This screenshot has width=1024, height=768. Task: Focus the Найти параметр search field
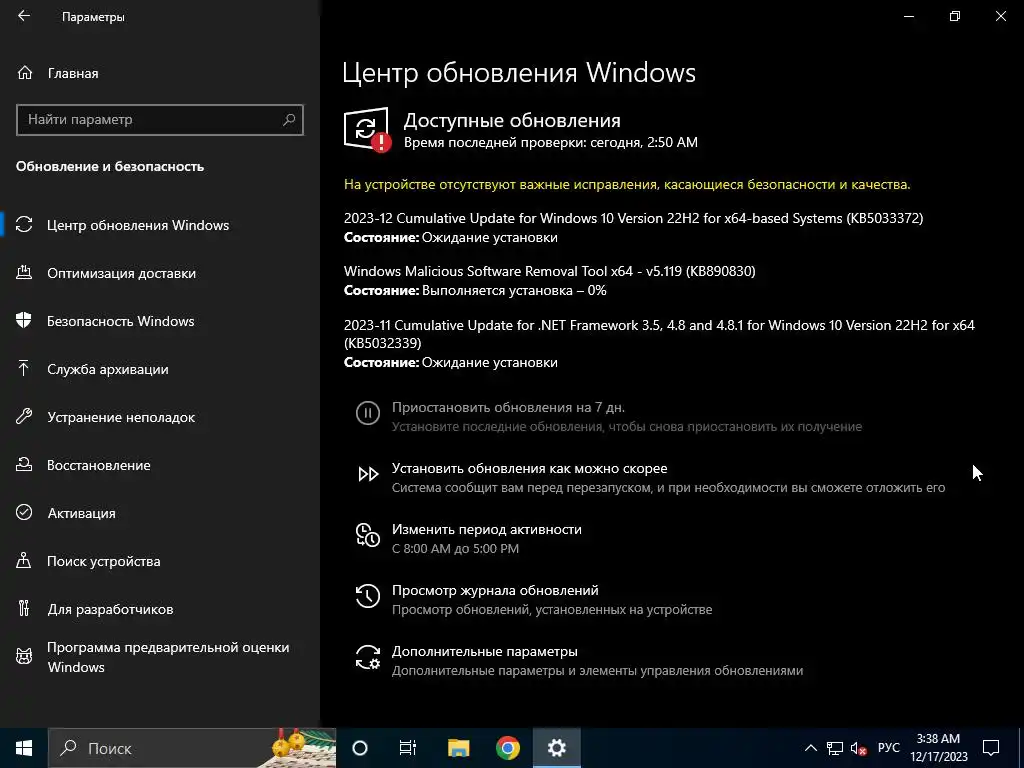[159, 120]
